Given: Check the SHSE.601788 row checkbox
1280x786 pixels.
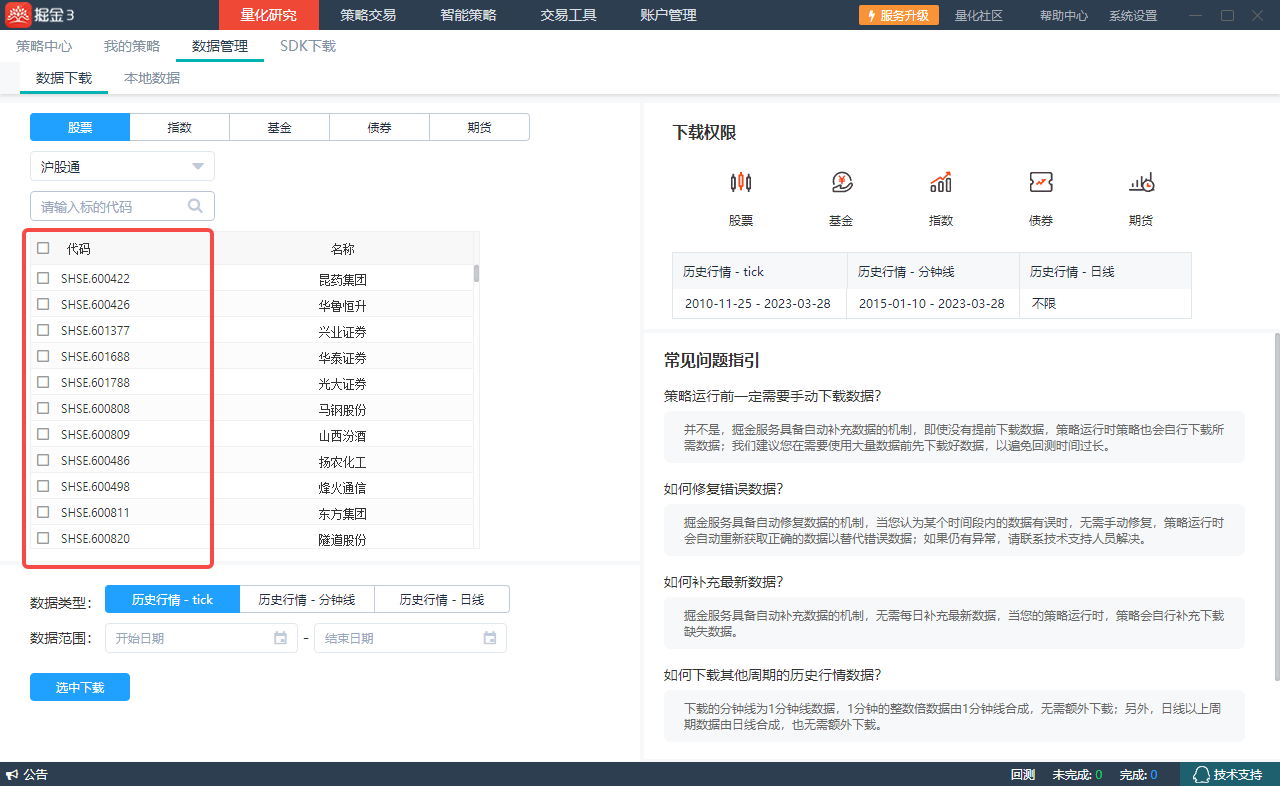Looking at the screenshot, I should [43, 382].
